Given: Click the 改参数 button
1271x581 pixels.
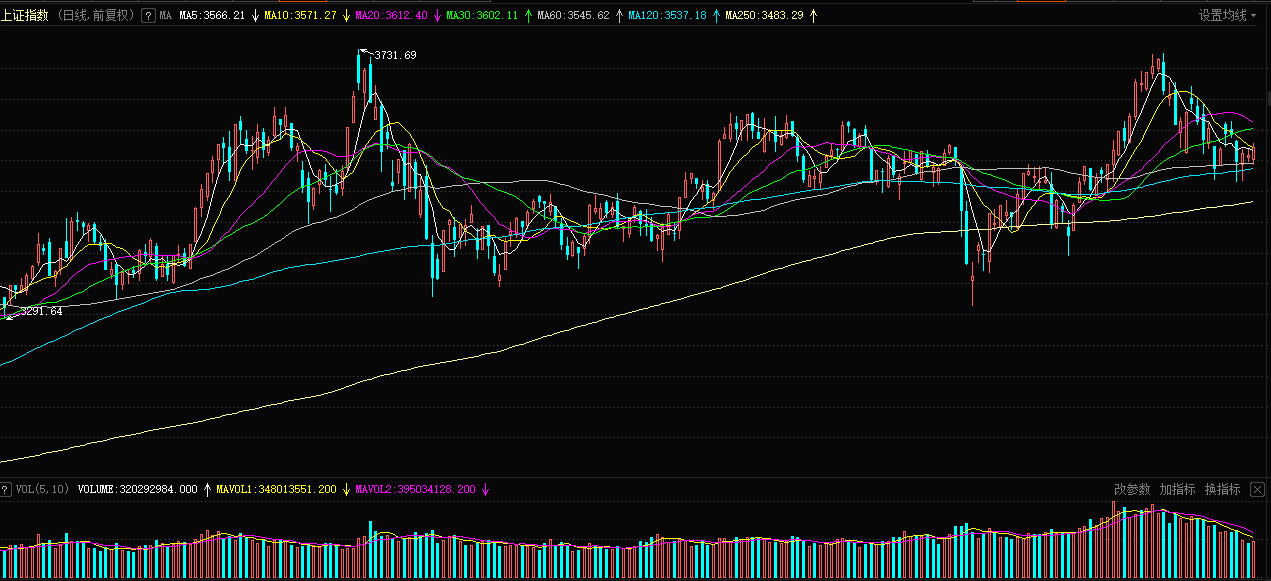Looking at the screenshot, I should tap(1132, 489).
